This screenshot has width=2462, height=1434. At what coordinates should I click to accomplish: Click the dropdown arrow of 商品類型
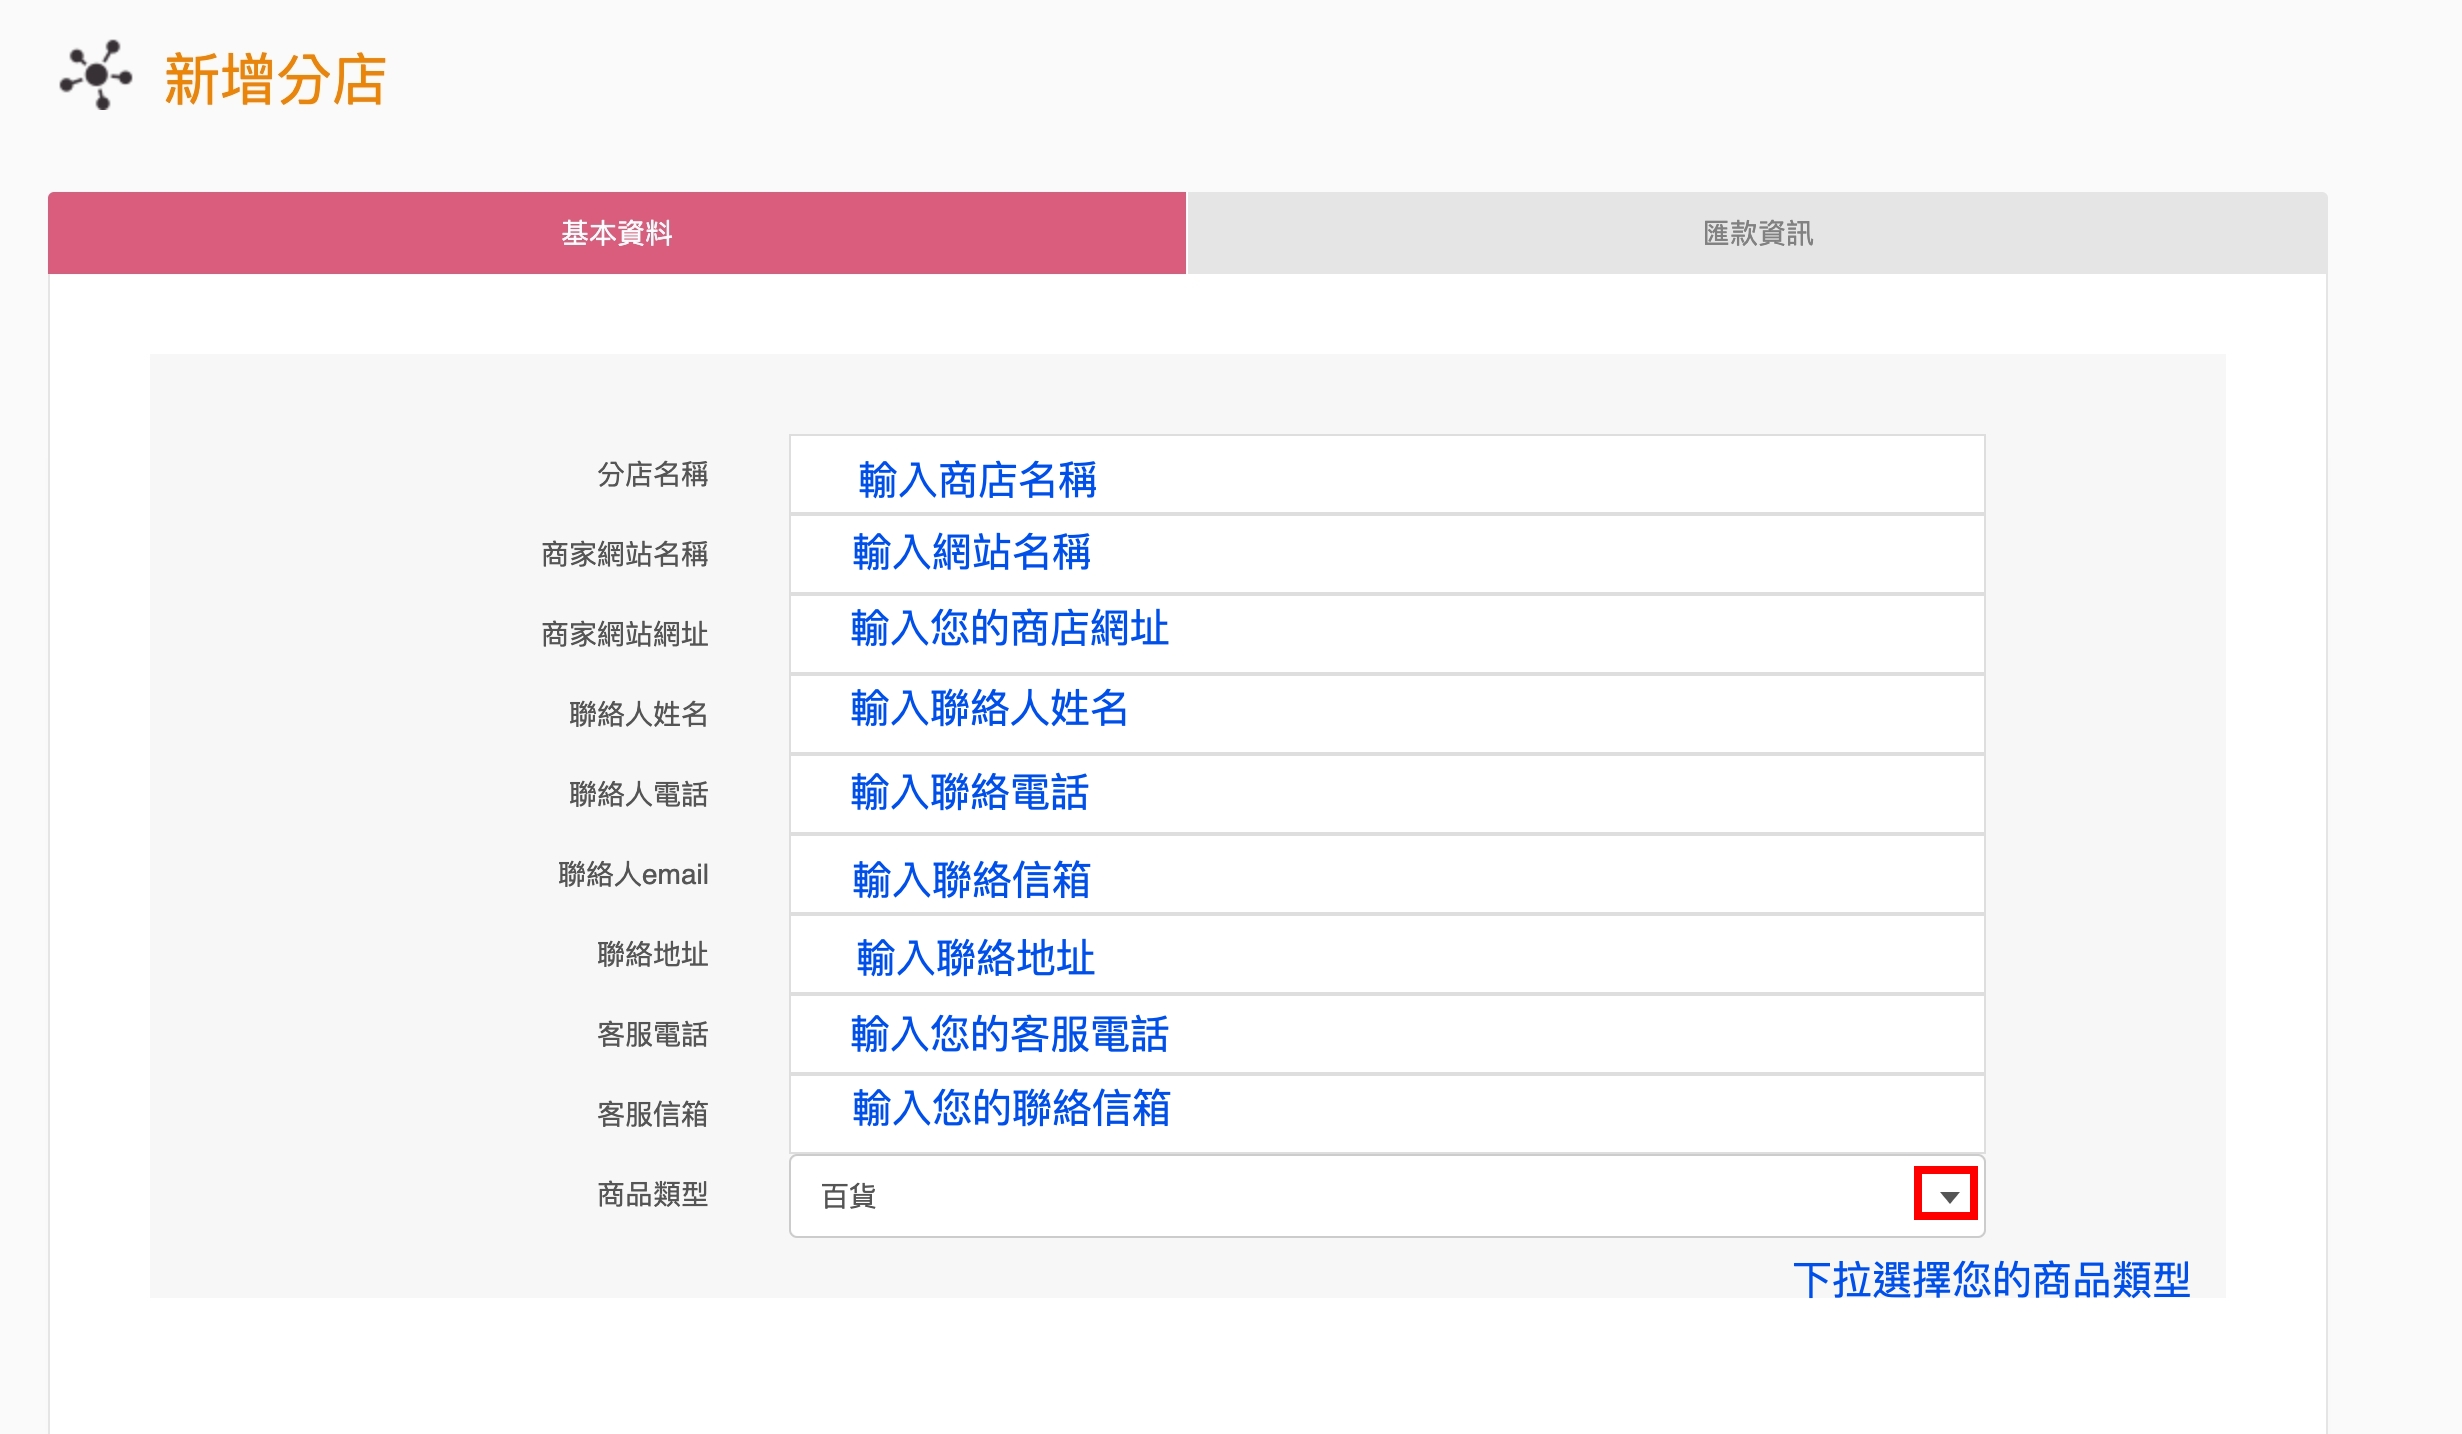pos(1947,1195)
